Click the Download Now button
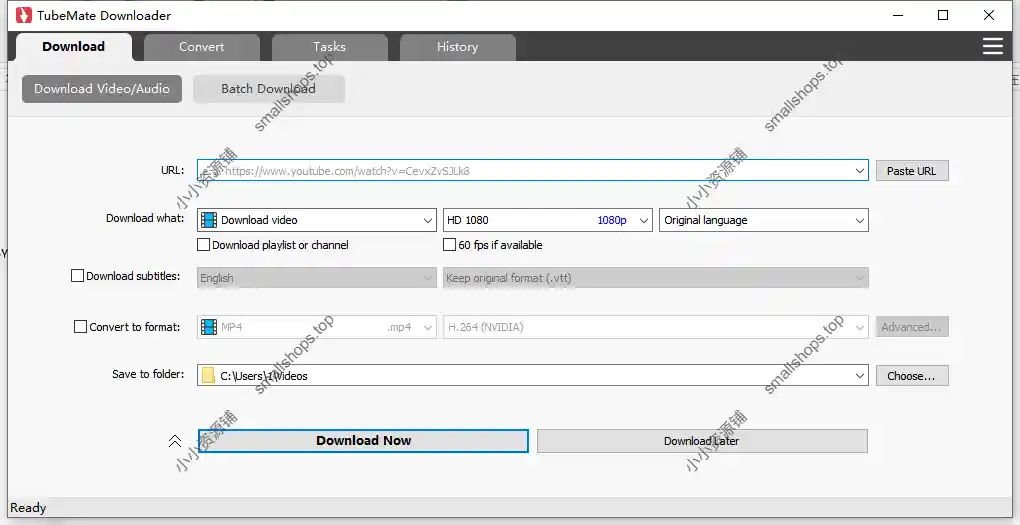Screen dimensions: 1020x525 (x=364, y=440)
